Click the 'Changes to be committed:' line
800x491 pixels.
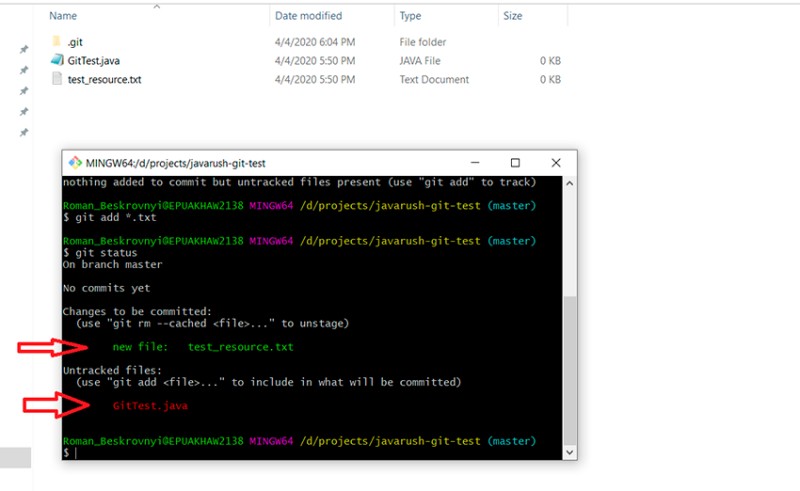(137, 311)
